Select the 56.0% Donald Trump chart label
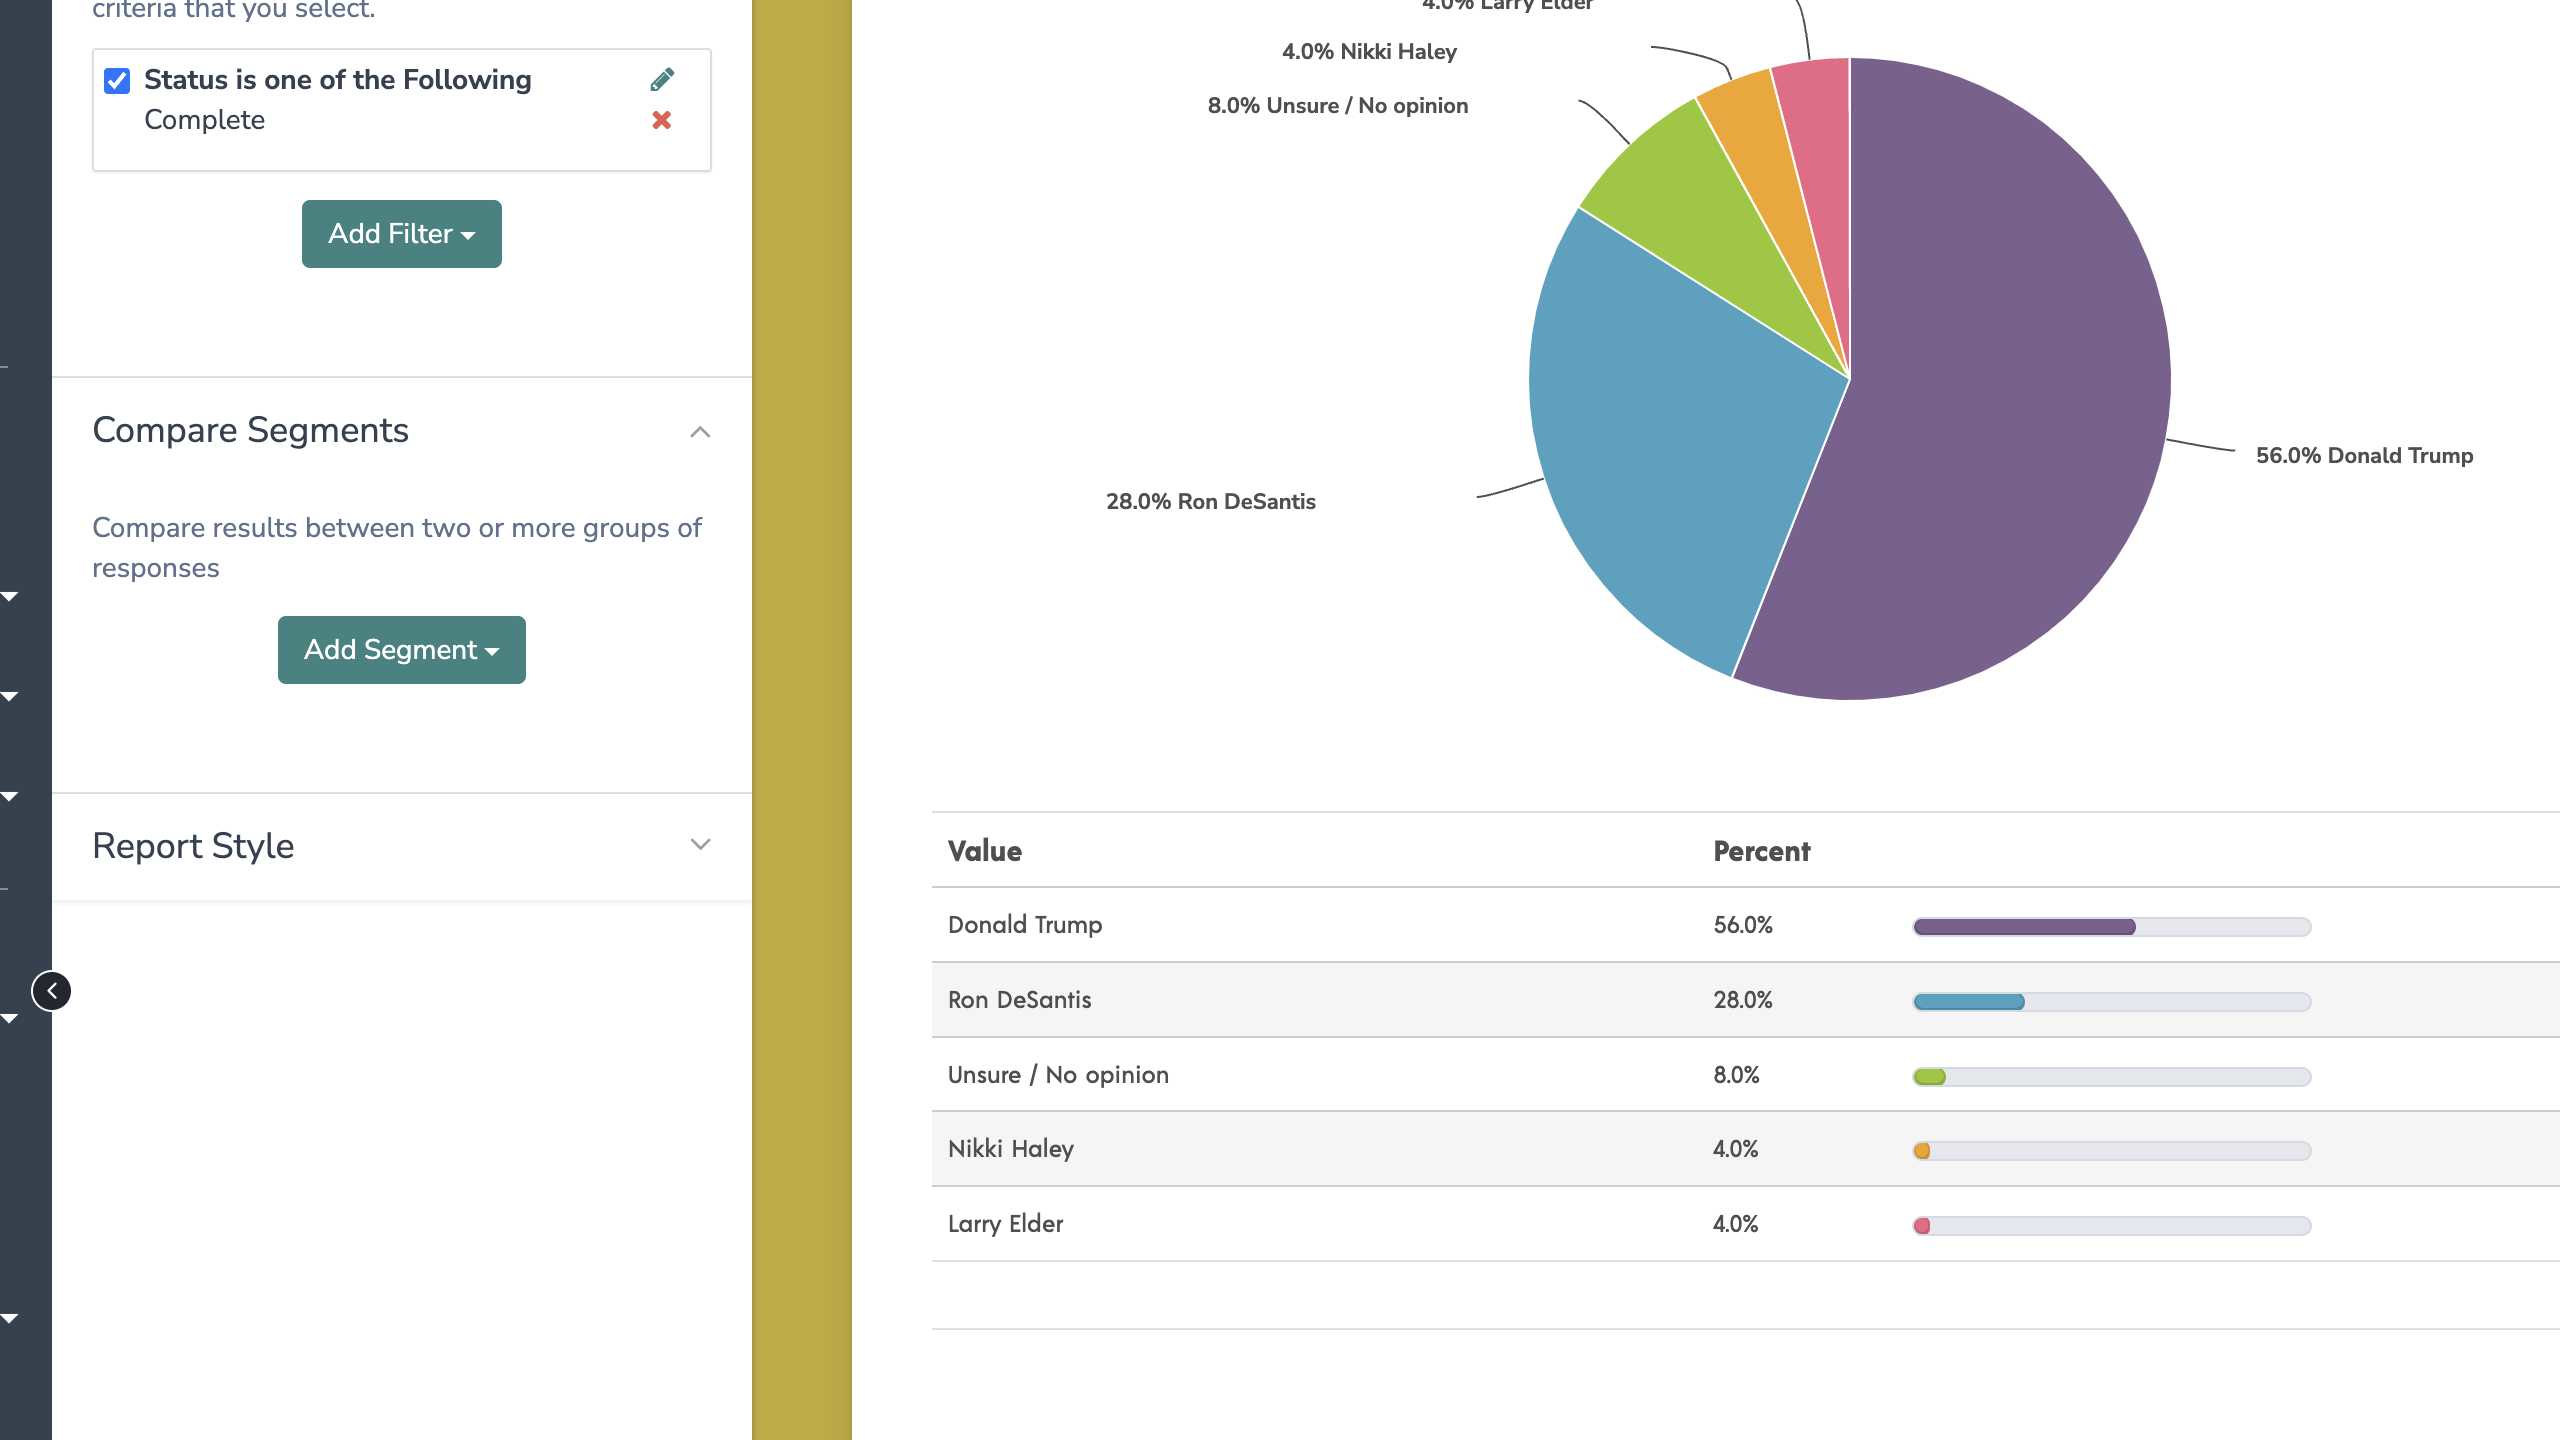The image size is (2560, 1440). coord(2364,456)
